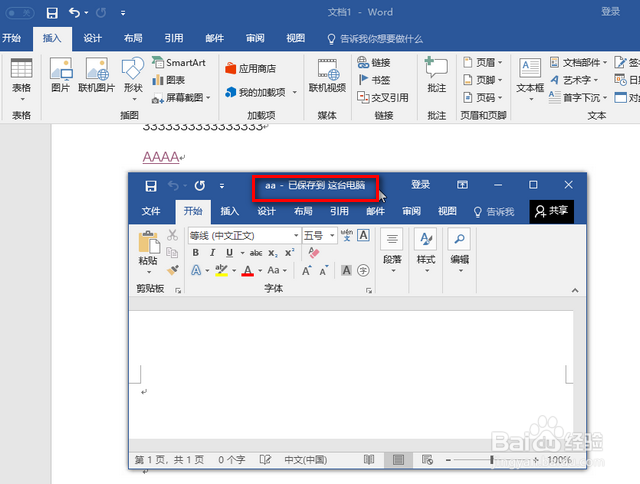The image size is (640, 484).
Task: Click 告诉我你想要做什么 search box
Action: coord(375,39)
